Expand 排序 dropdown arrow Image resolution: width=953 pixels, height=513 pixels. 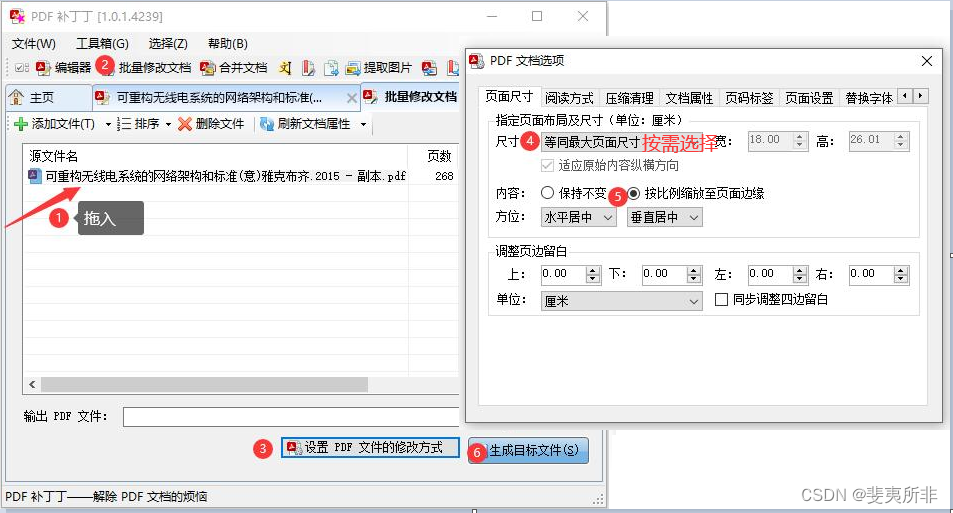click(168, 125)
